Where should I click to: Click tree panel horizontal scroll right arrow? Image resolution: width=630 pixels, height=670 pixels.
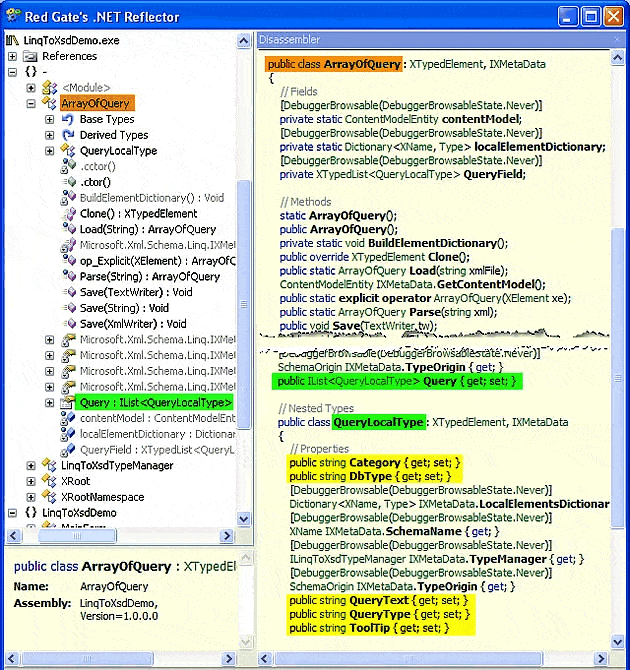[x=227, y=535]
